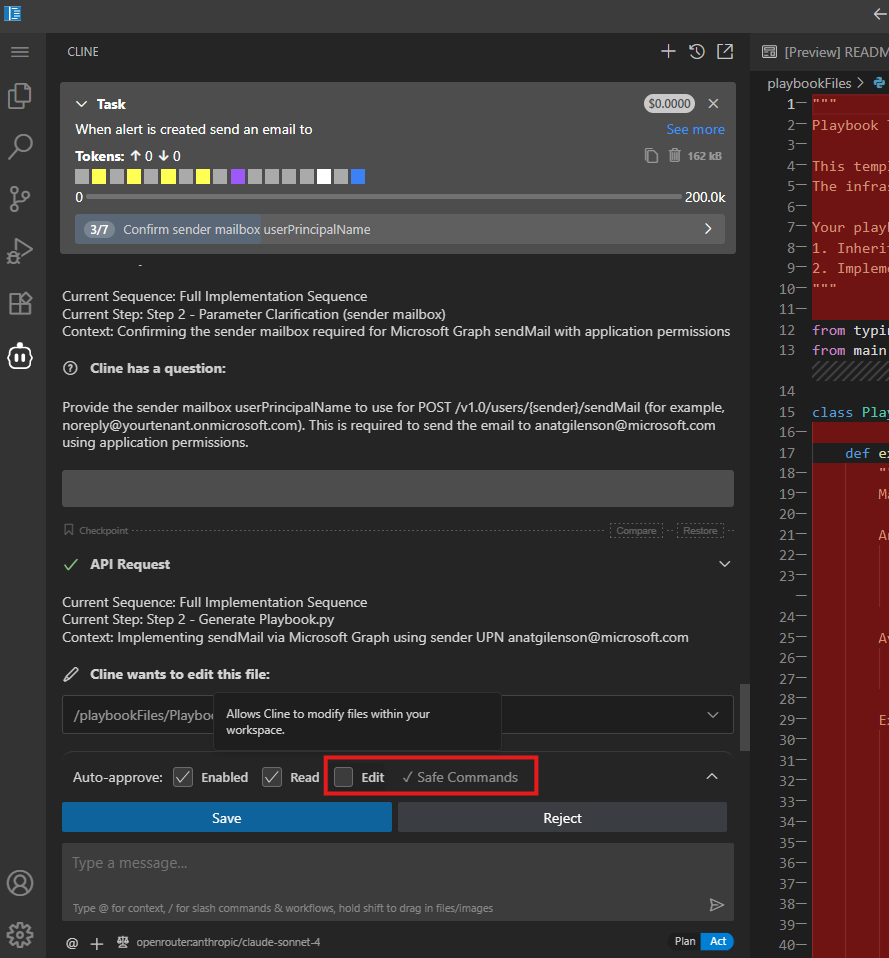The height and width of the screenshot is (958, 889).
Task: Open the Manage settings gear
Action: coord(20,935)
